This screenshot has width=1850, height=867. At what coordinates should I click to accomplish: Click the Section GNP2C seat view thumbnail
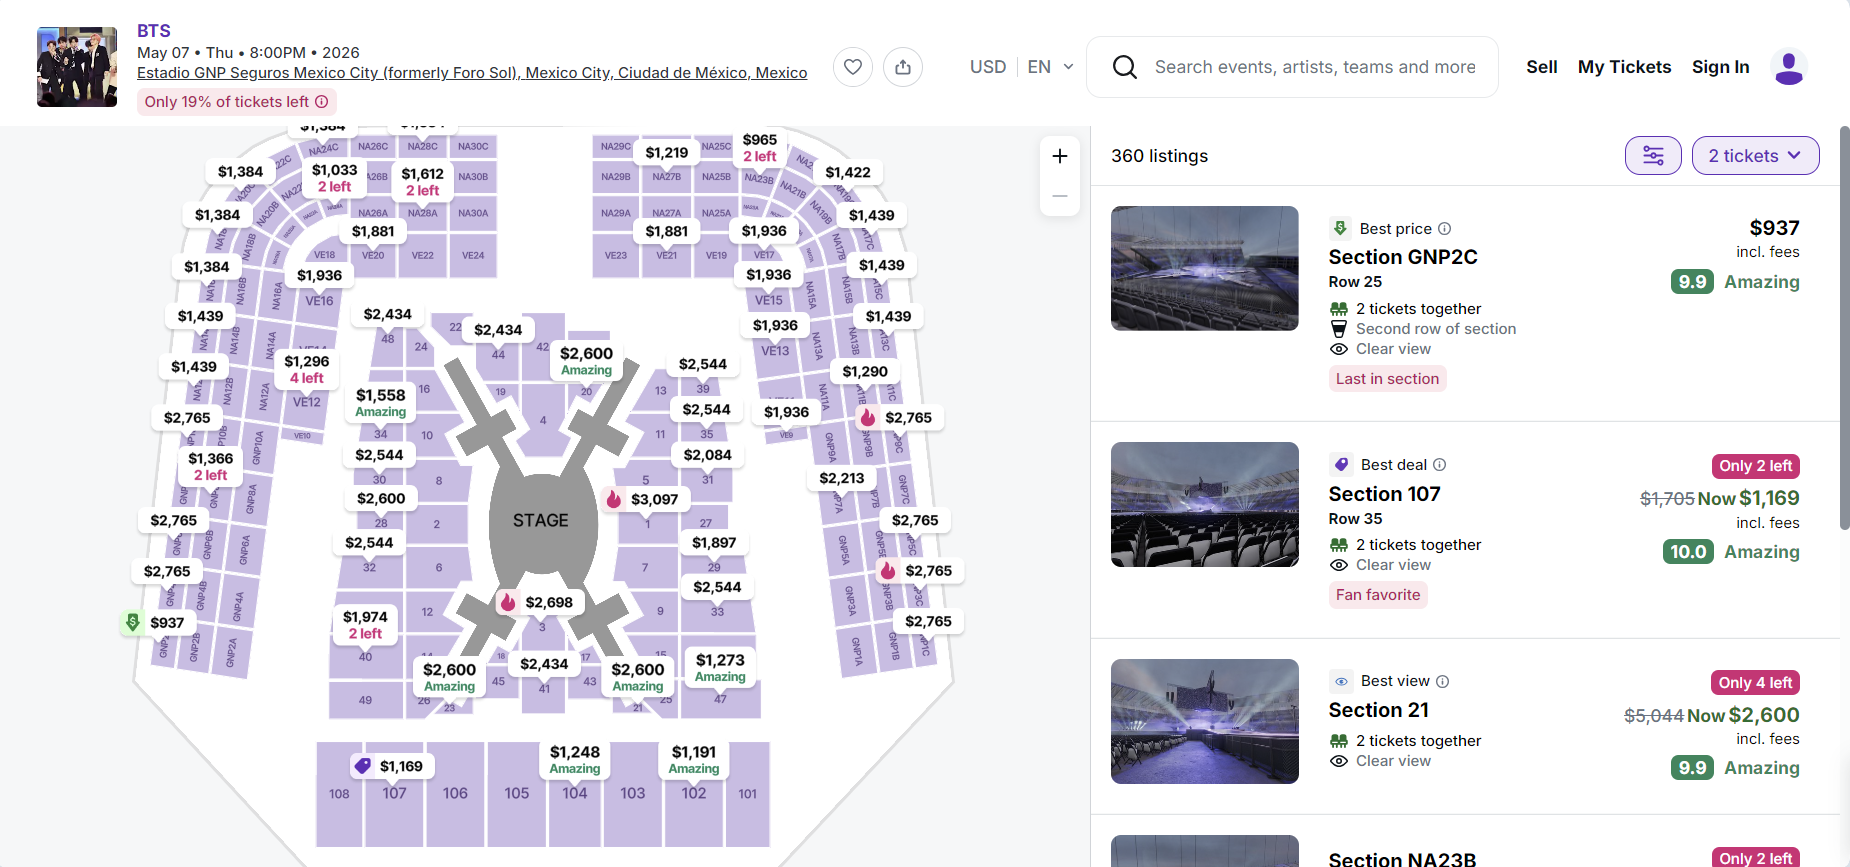click(1204, 268)
